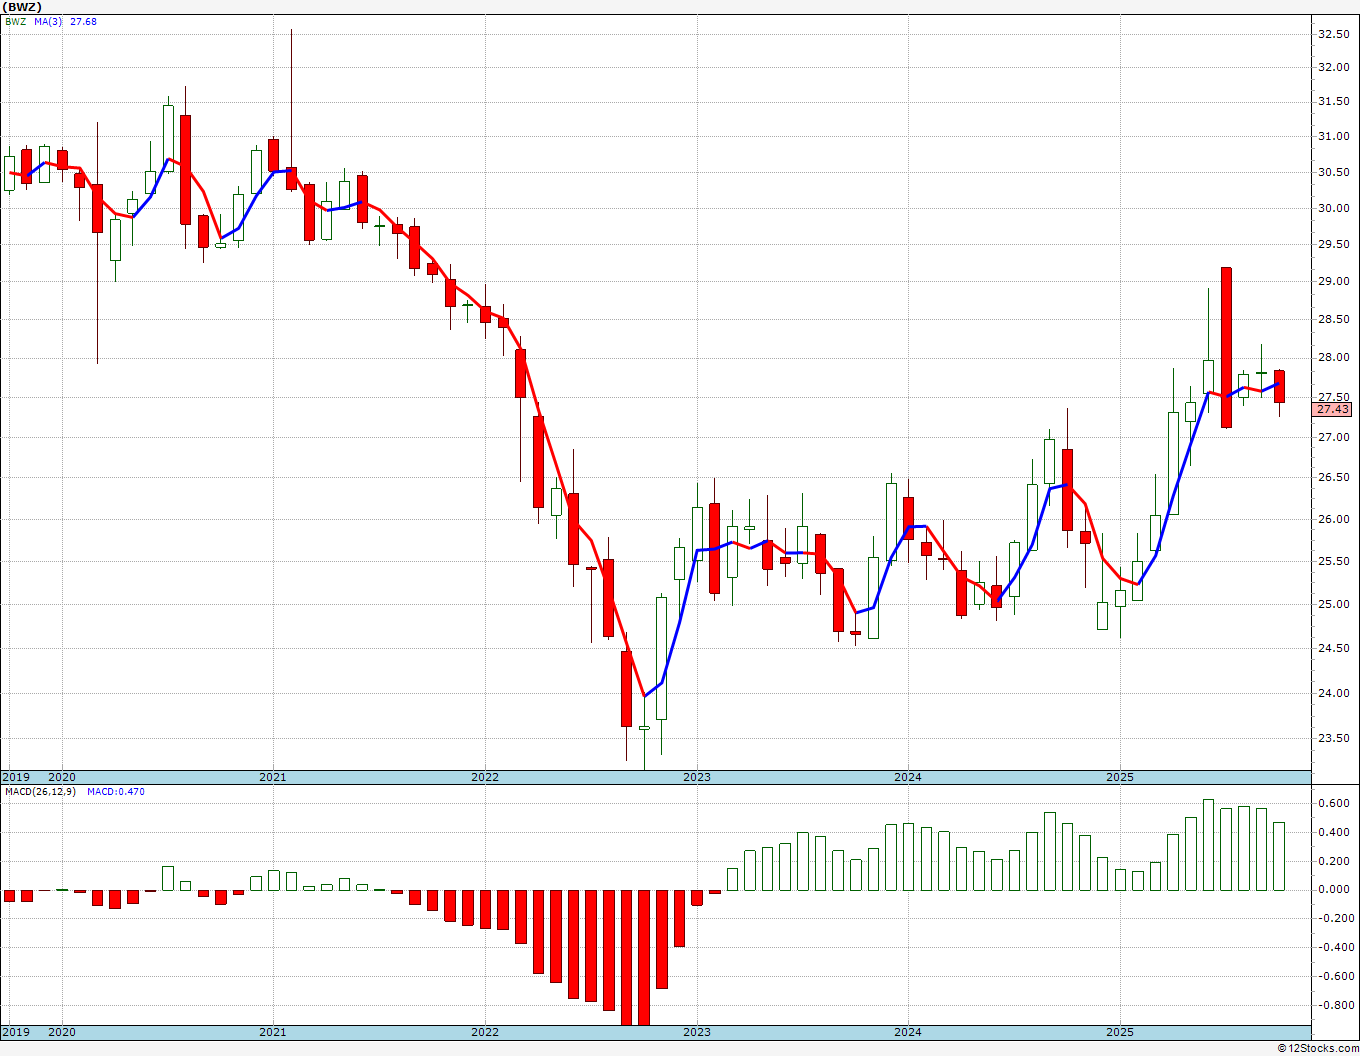
Task: Click 2024 on the MACD panel time axis
Action: tap(908, 1032)
